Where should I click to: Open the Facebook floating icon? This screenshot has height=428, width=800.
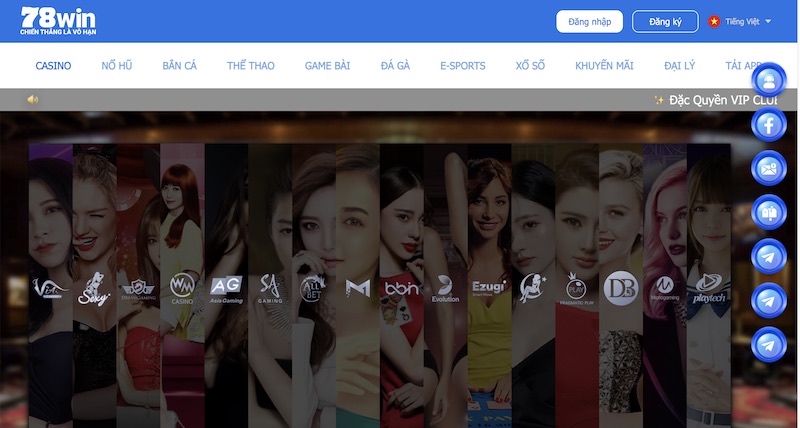(769, 124)
